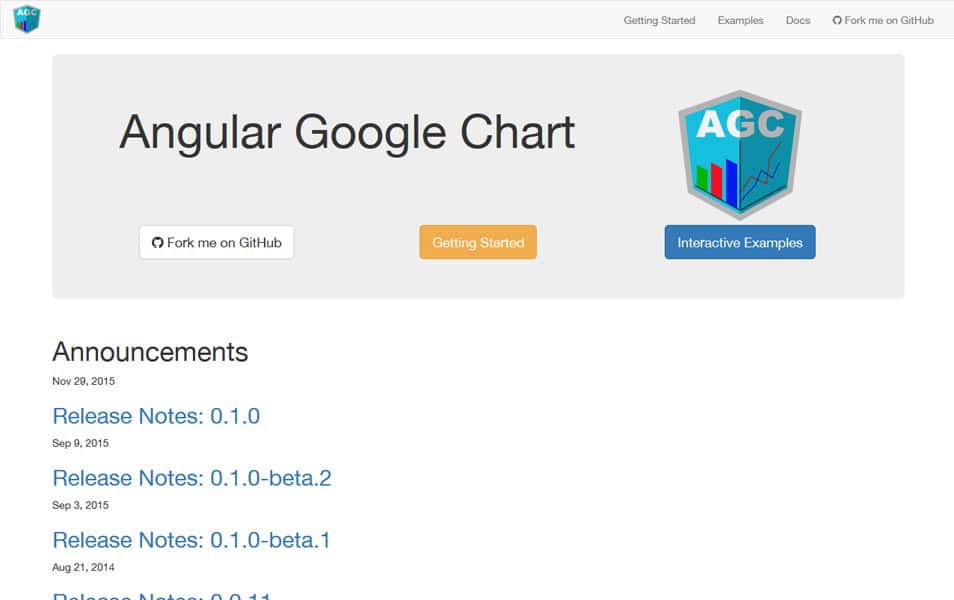This screenshot has width=954, height=600.
Task: Click the GitHub icon in the top navigation
Action: 837,20
